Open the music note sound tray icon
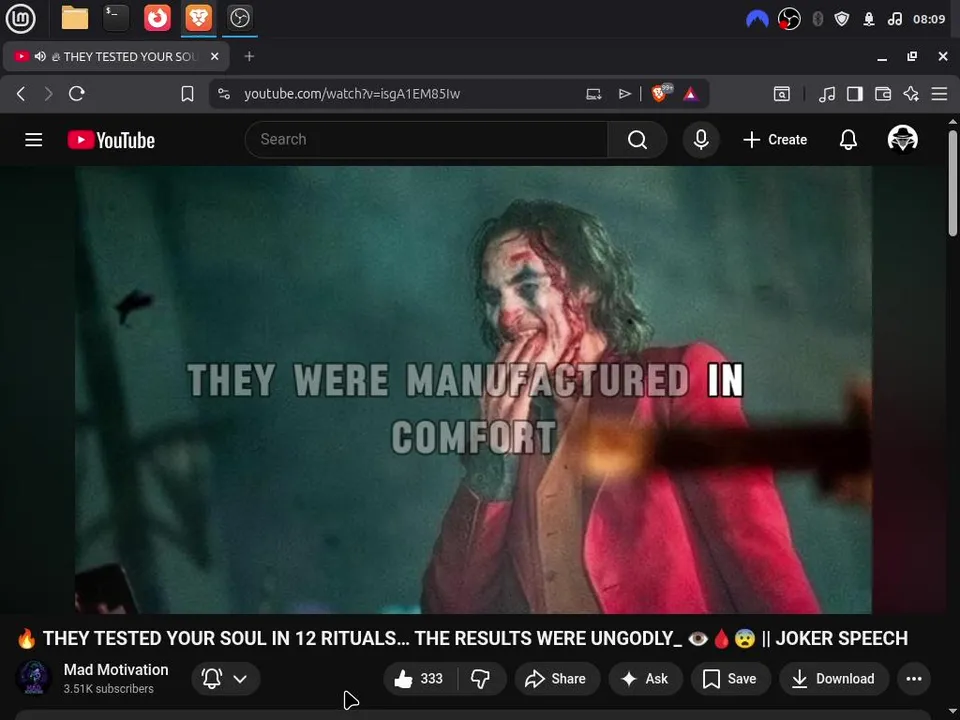This screenshot has width=960, height=720. [894, 20]
